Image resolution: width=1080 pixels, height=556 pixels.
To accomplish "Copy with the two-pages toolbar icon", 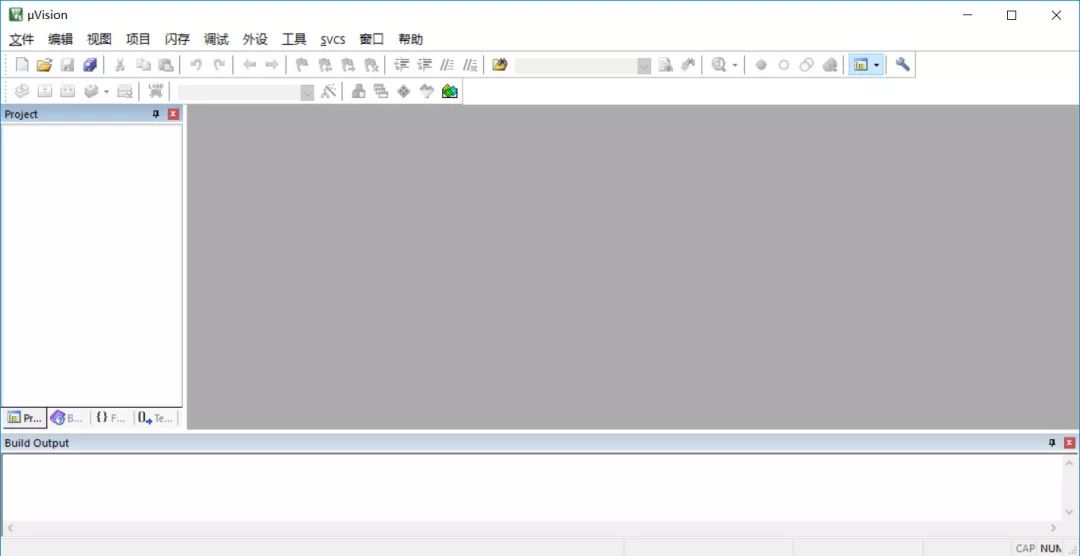I will pyautogui.click(x=143, y=65).
